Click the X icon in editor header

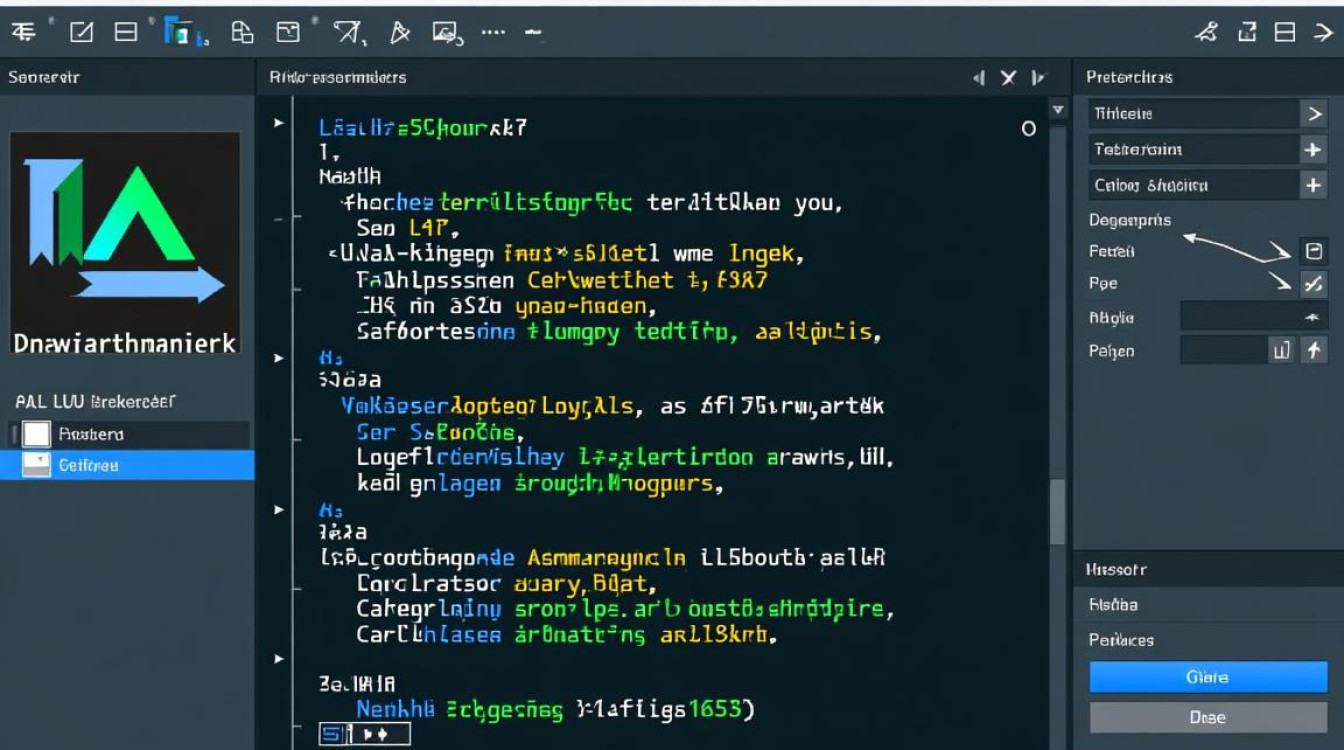(1008, 77)
